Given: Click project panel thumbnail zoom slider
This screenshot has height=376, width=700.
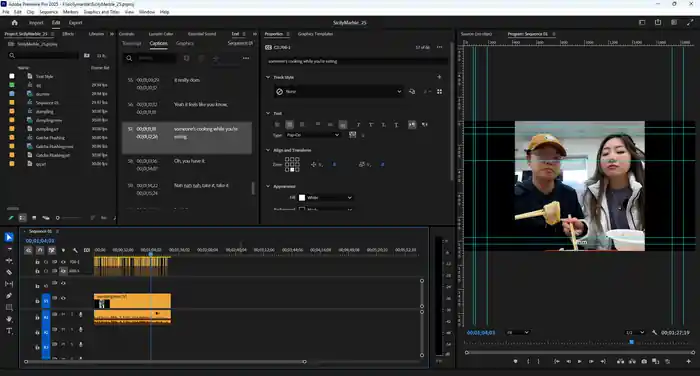Looking at the screenshot, I should tap(69, 218).
